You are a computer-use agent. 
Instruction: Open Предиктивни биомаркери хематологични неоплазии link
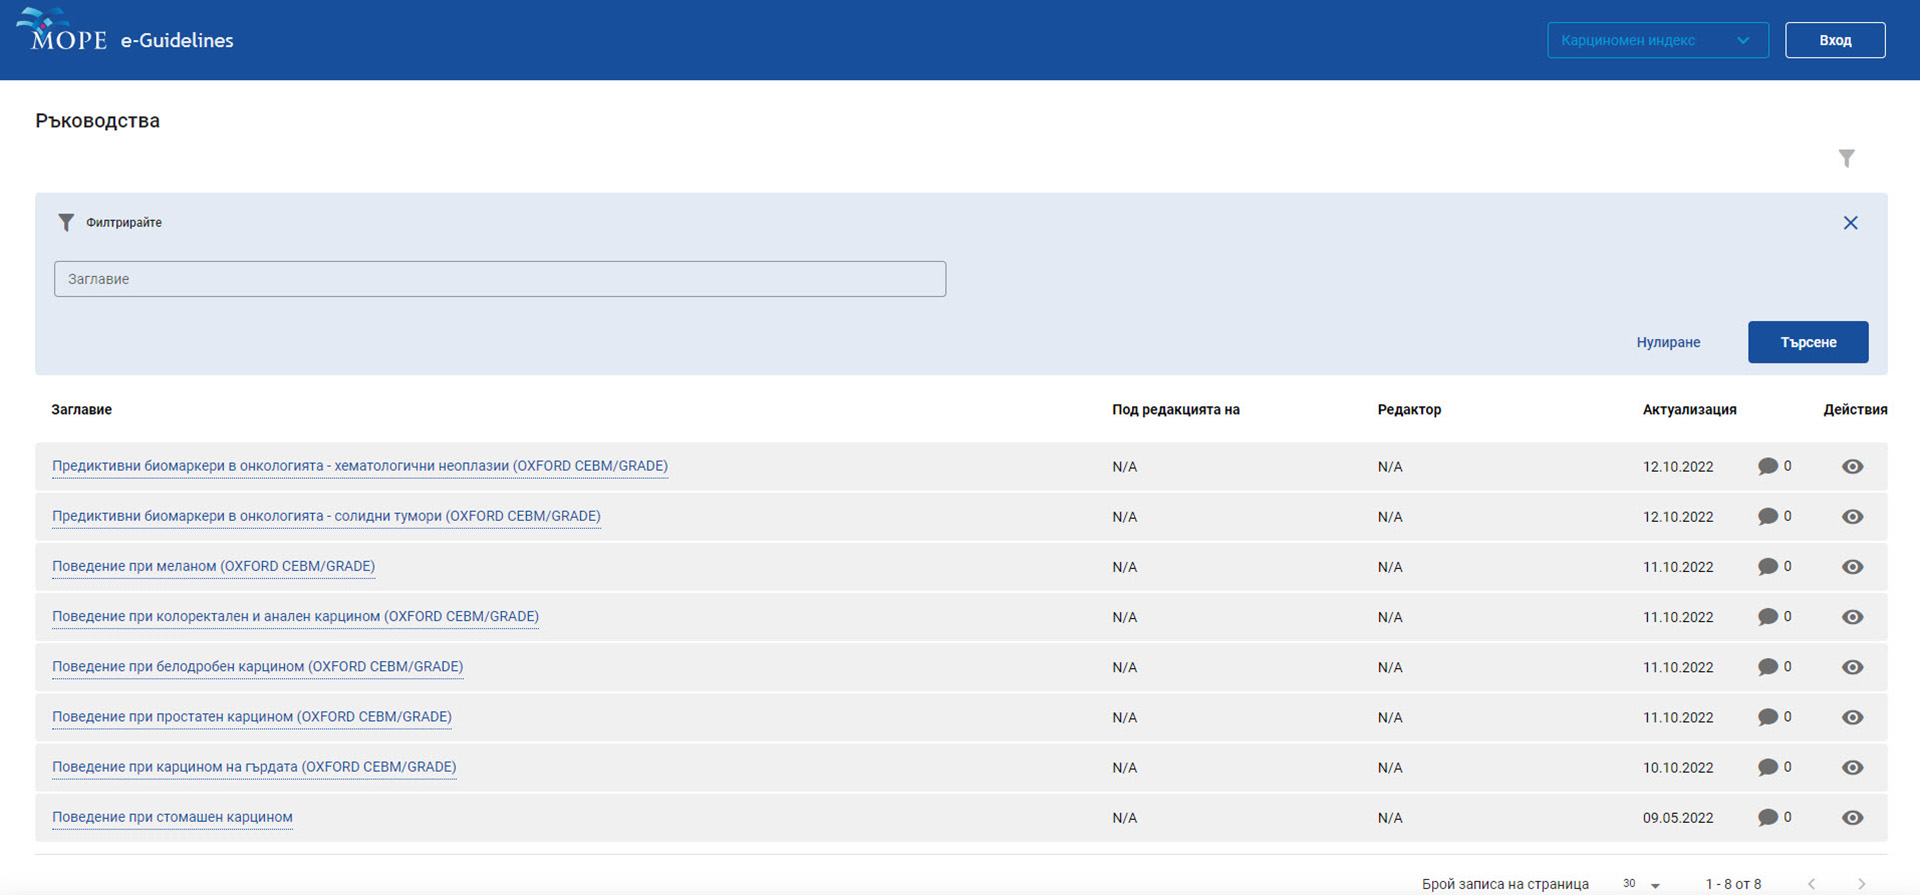[360, 466]
